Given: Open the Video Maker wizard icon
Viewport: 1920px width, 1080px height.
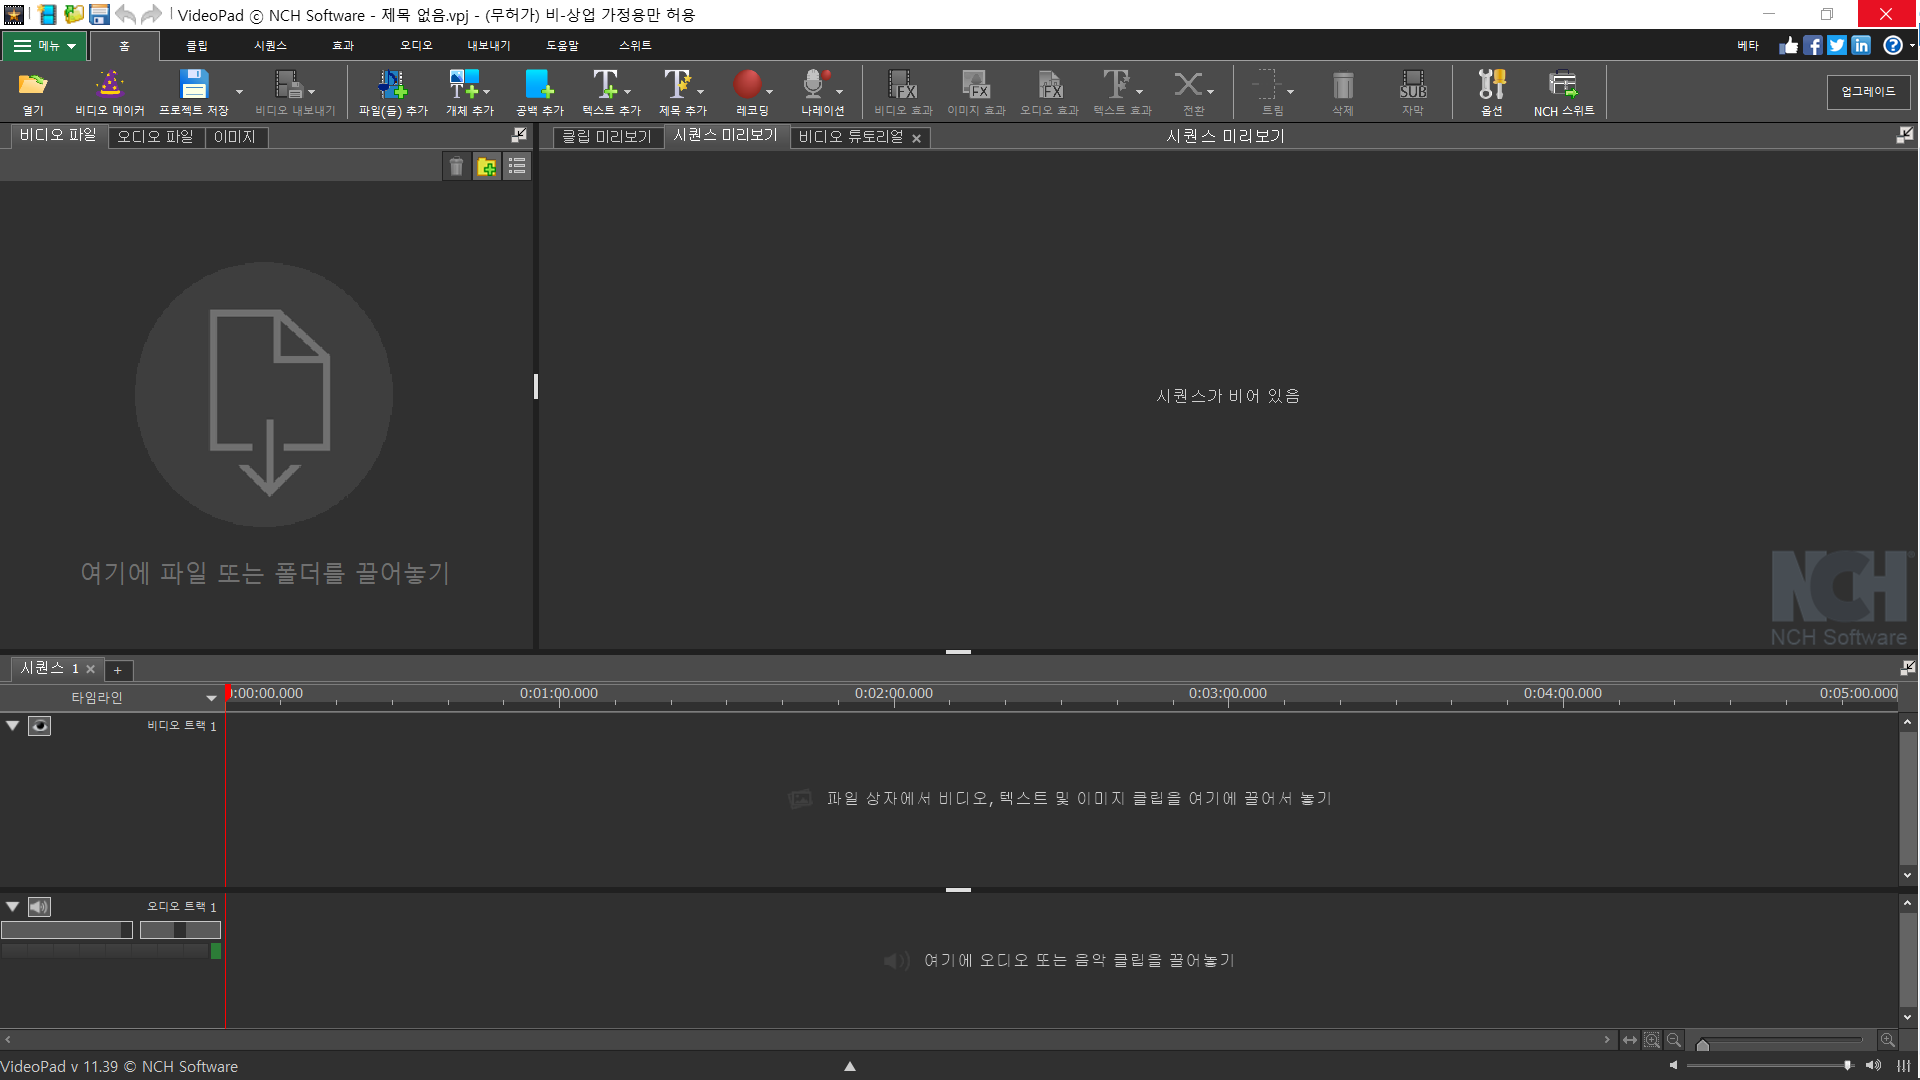Looking at the screenshot, I should coord(109,85).
